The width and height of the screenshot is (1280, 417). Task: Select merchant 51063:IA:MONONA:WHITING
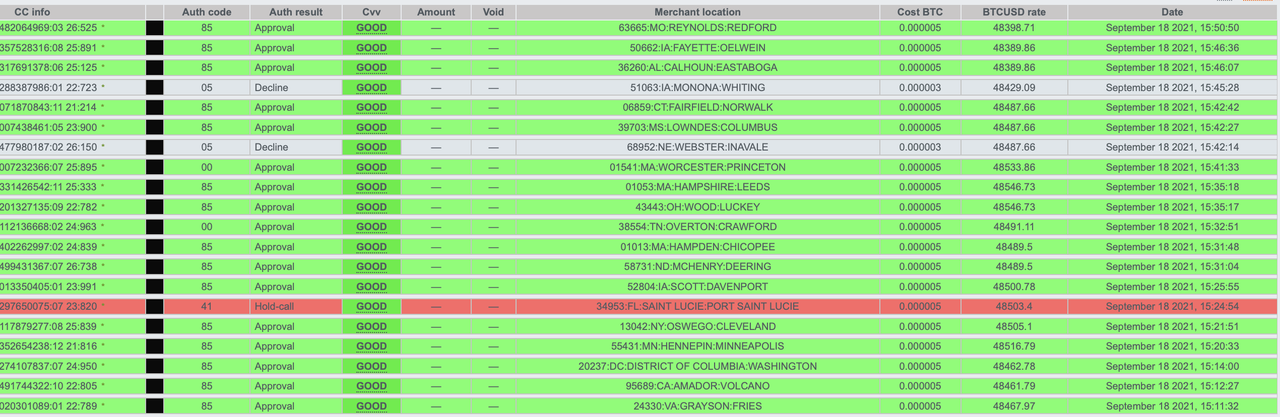point(697,88)
